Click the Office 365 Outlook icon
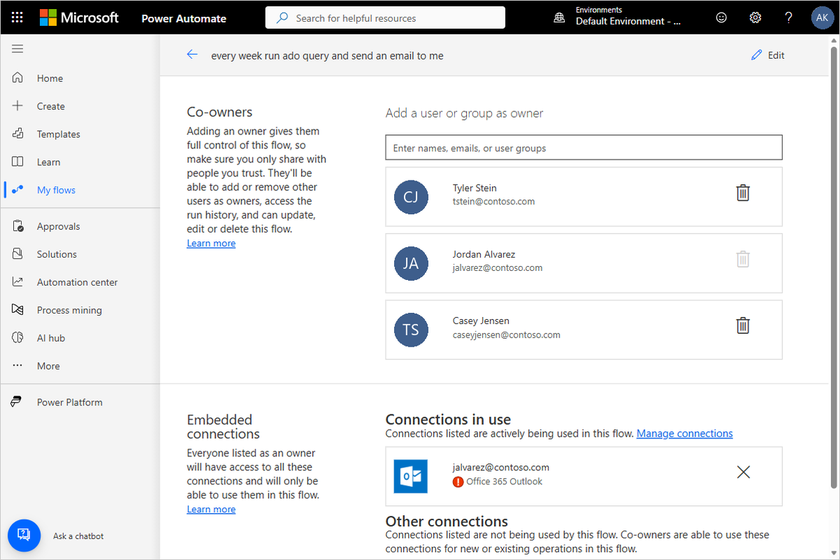Image resolution: width=840 pixels, height=560 pixels. 410,476
